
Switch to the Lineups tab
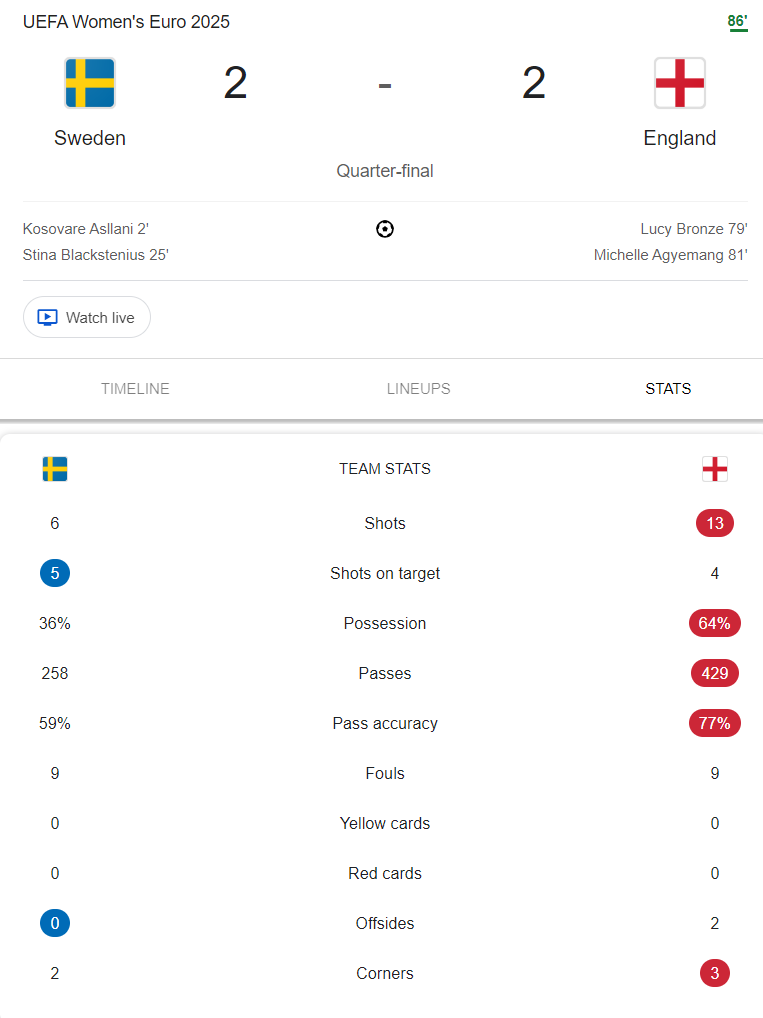click(x=419, y=389)
